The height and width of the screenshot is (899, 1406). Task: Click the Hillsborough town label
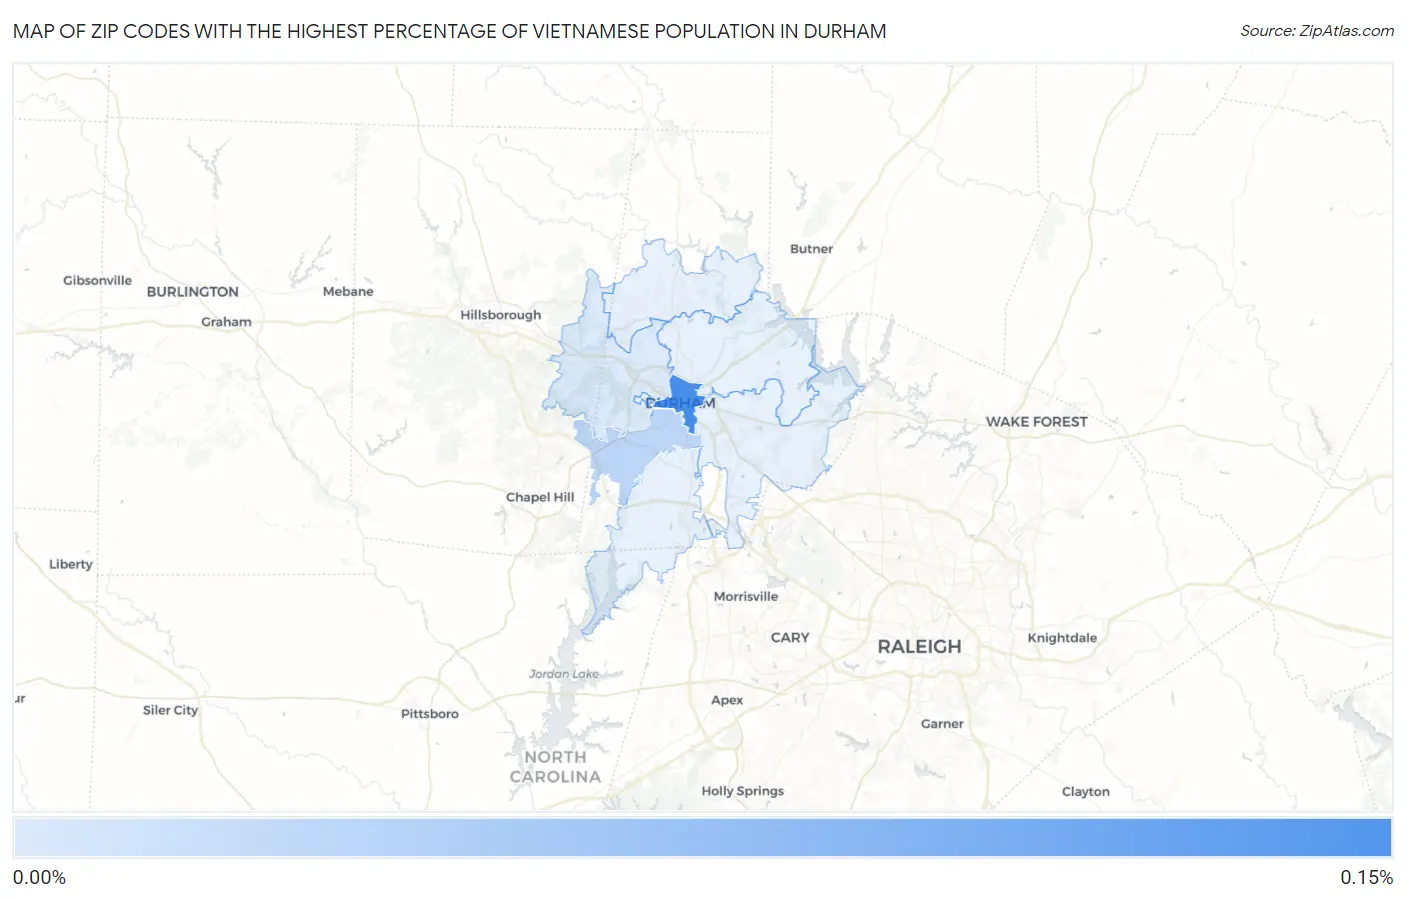coord(500,315)
